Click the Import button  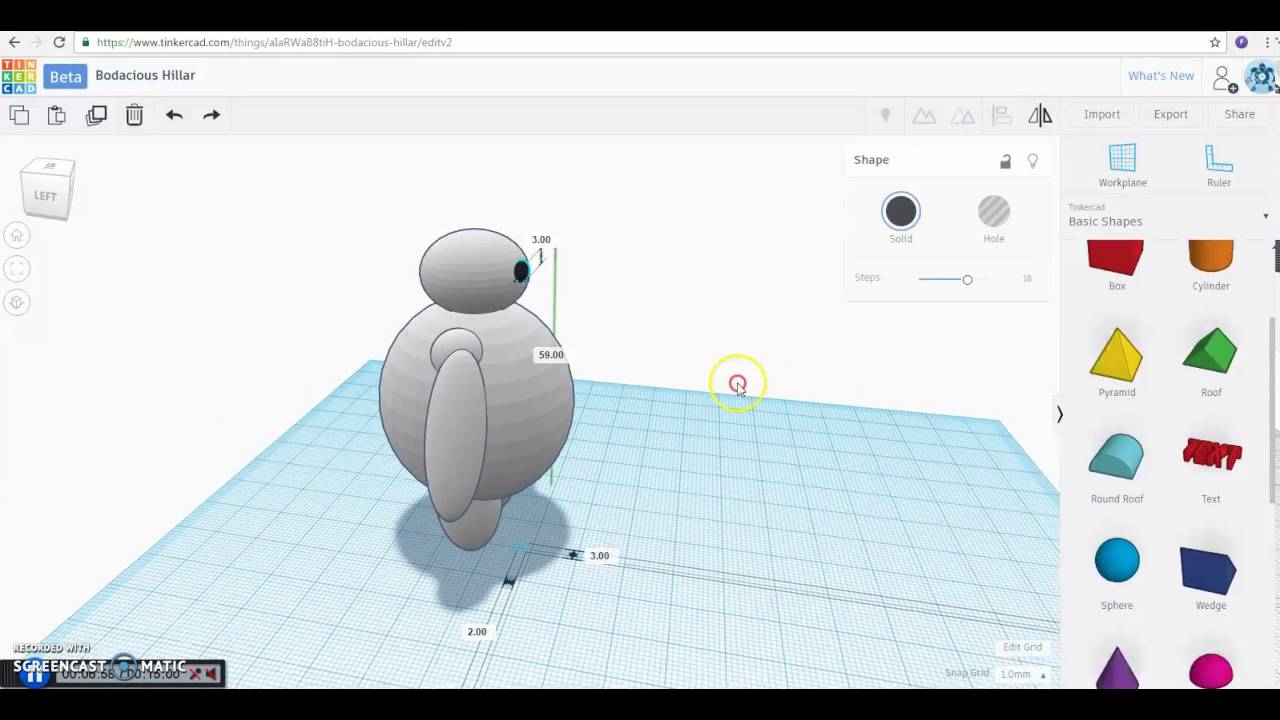(x=1102, y=115)
